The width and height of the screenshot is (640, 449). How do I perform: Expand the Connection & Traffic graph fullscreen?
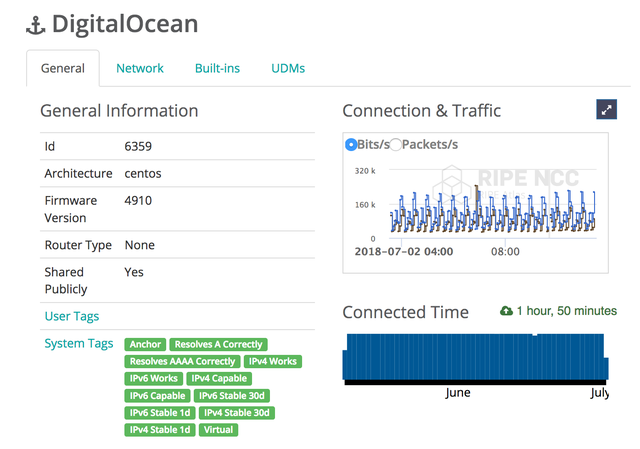pos(606,109)
